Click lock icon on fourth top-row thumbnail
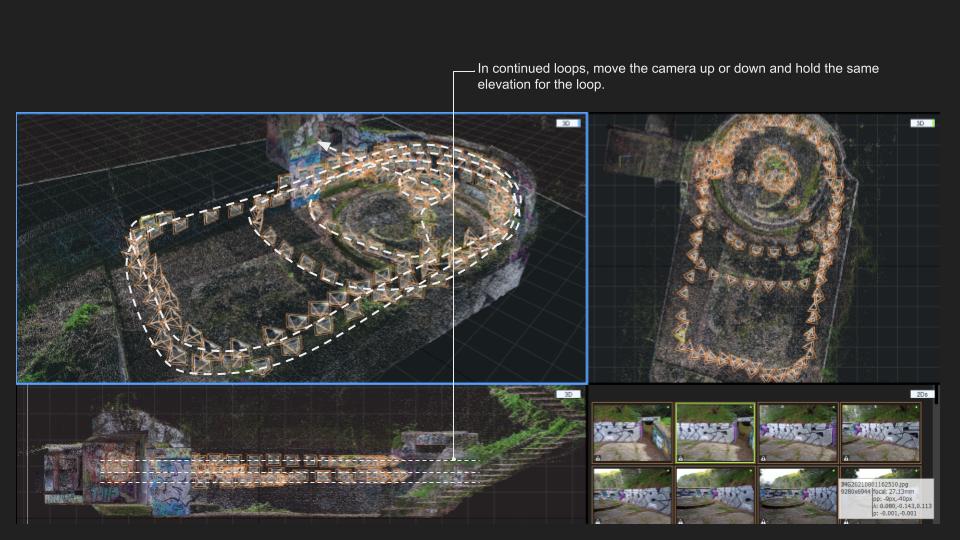960x540 pixels. 846,457
